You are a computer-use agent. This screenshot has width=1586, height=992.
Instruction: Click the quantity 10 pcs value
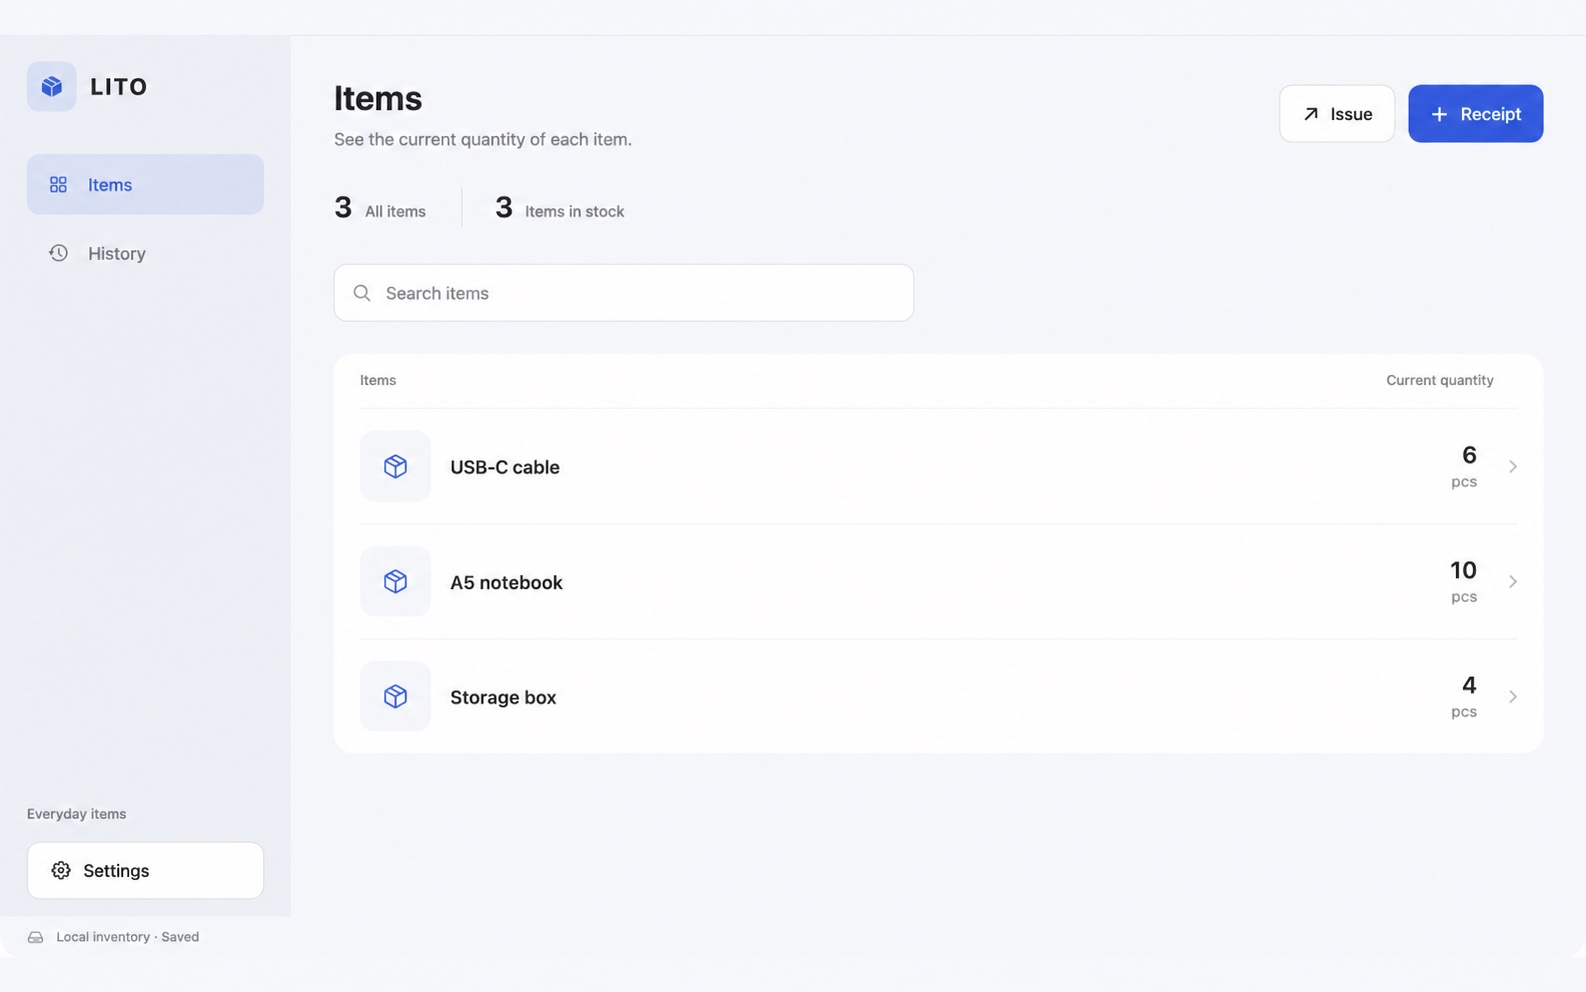point(1463,581)
